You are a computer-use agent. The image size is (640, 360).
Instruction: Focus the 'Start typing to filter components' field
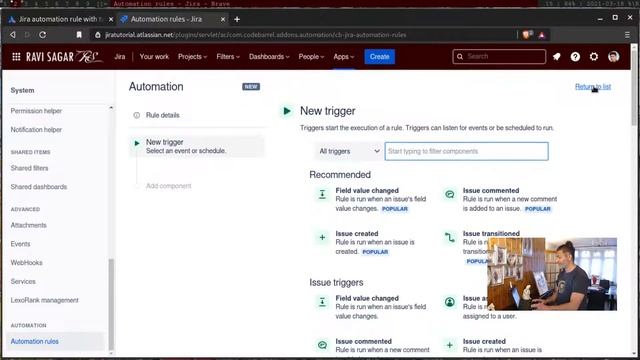click(x=467, y=151)
